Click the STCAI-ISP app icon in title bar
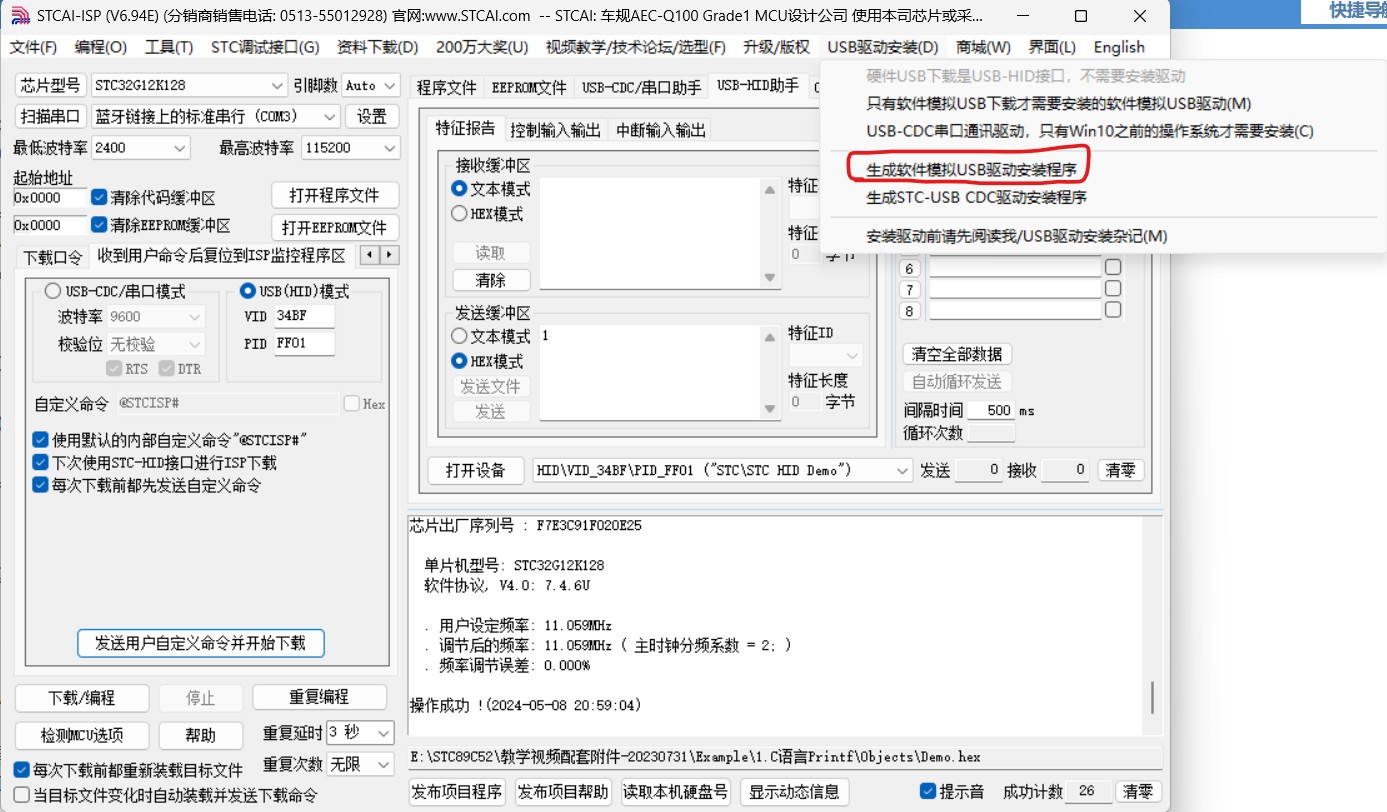Screen dimensions: 1387x812 19,16
